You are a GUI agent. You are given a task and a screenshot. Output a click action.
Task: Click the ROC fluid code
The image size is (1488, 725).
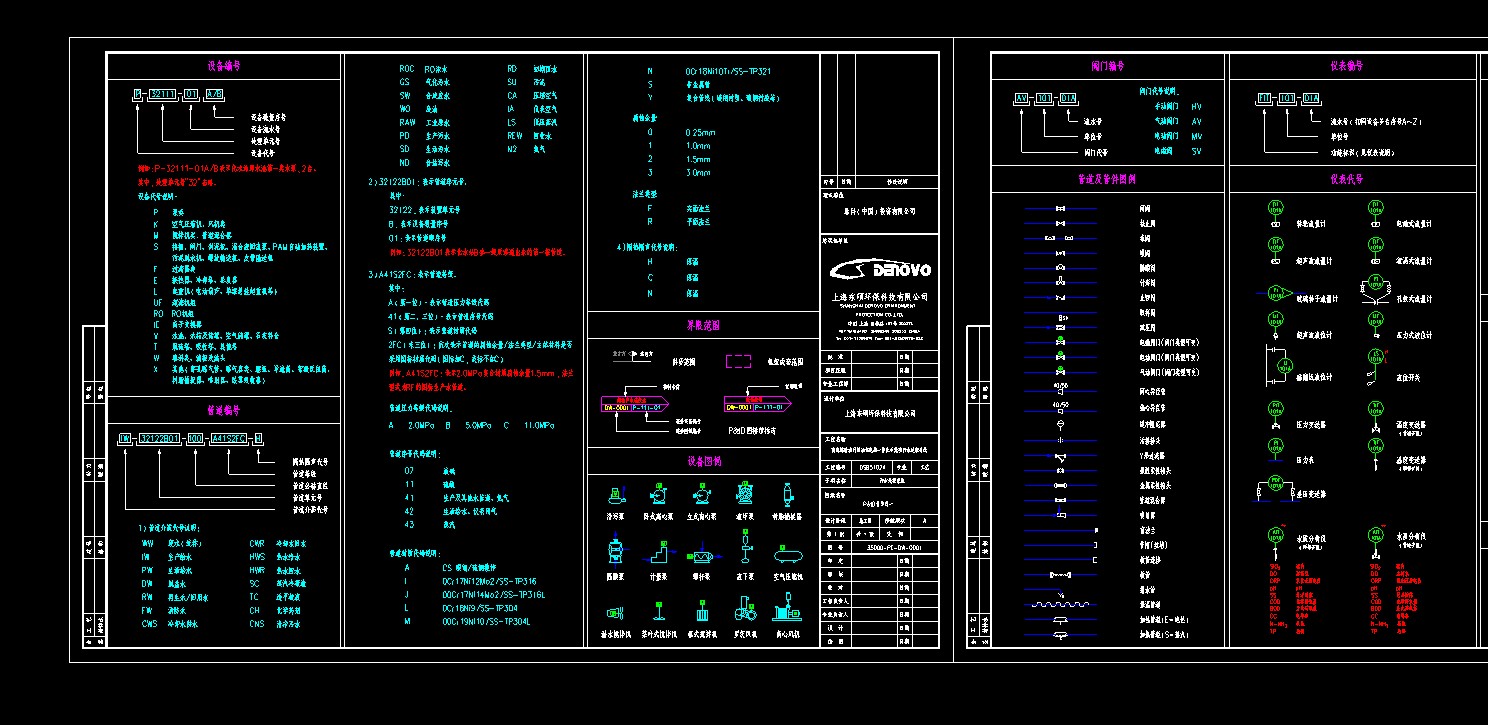click(x=407, y=69)
